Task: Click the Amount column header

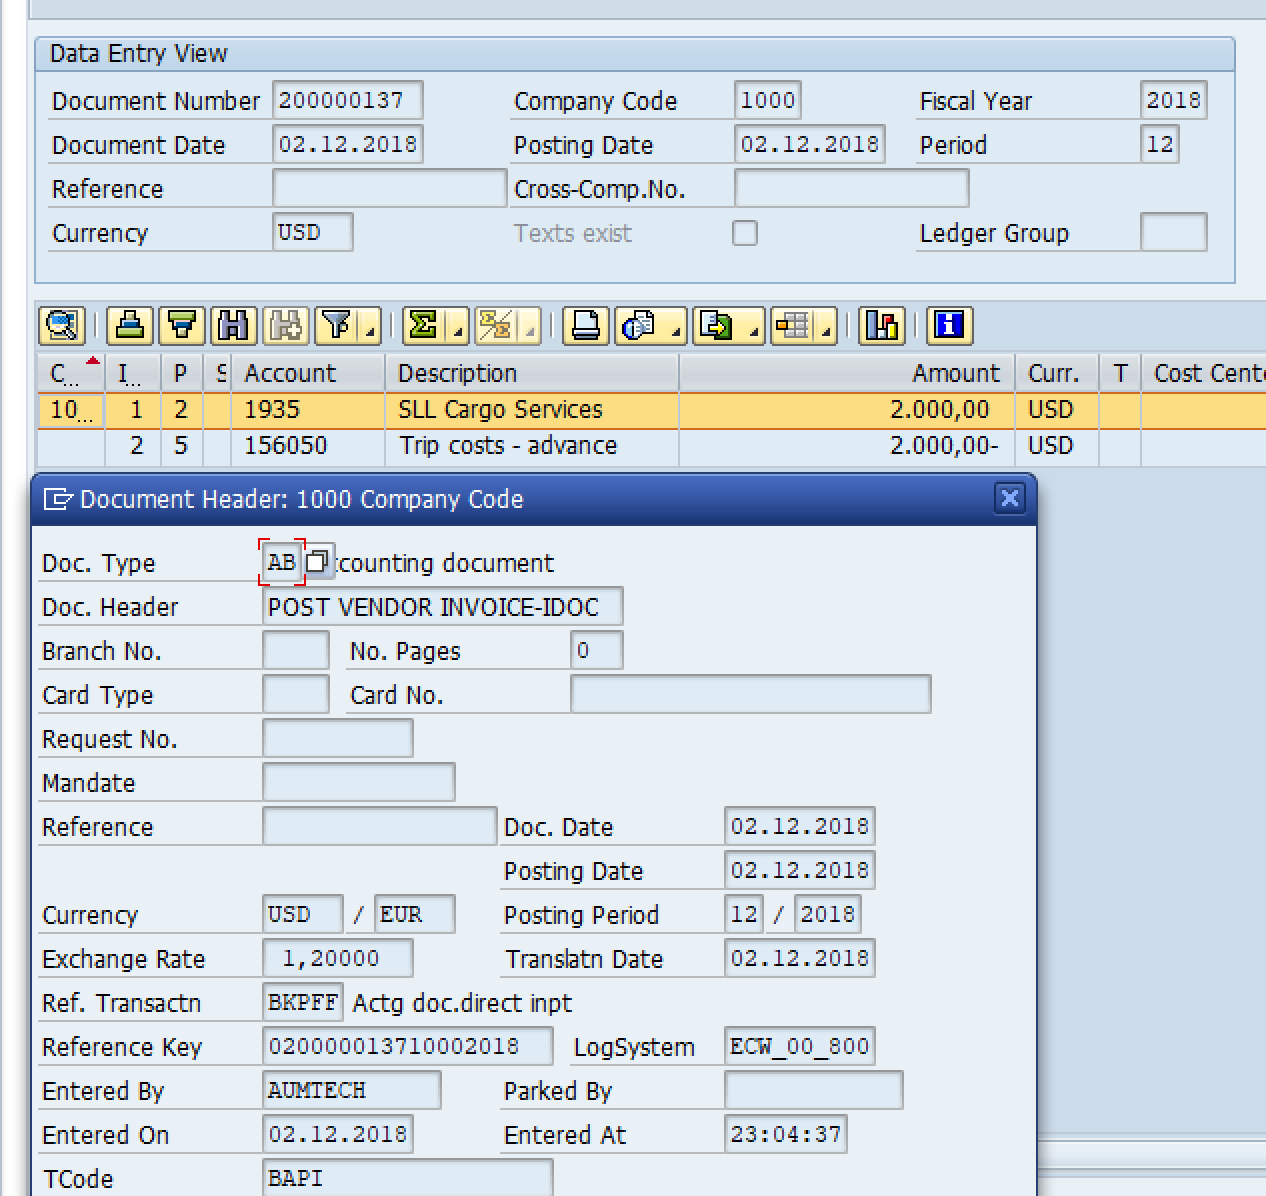Action: click(x=955, y=373)
